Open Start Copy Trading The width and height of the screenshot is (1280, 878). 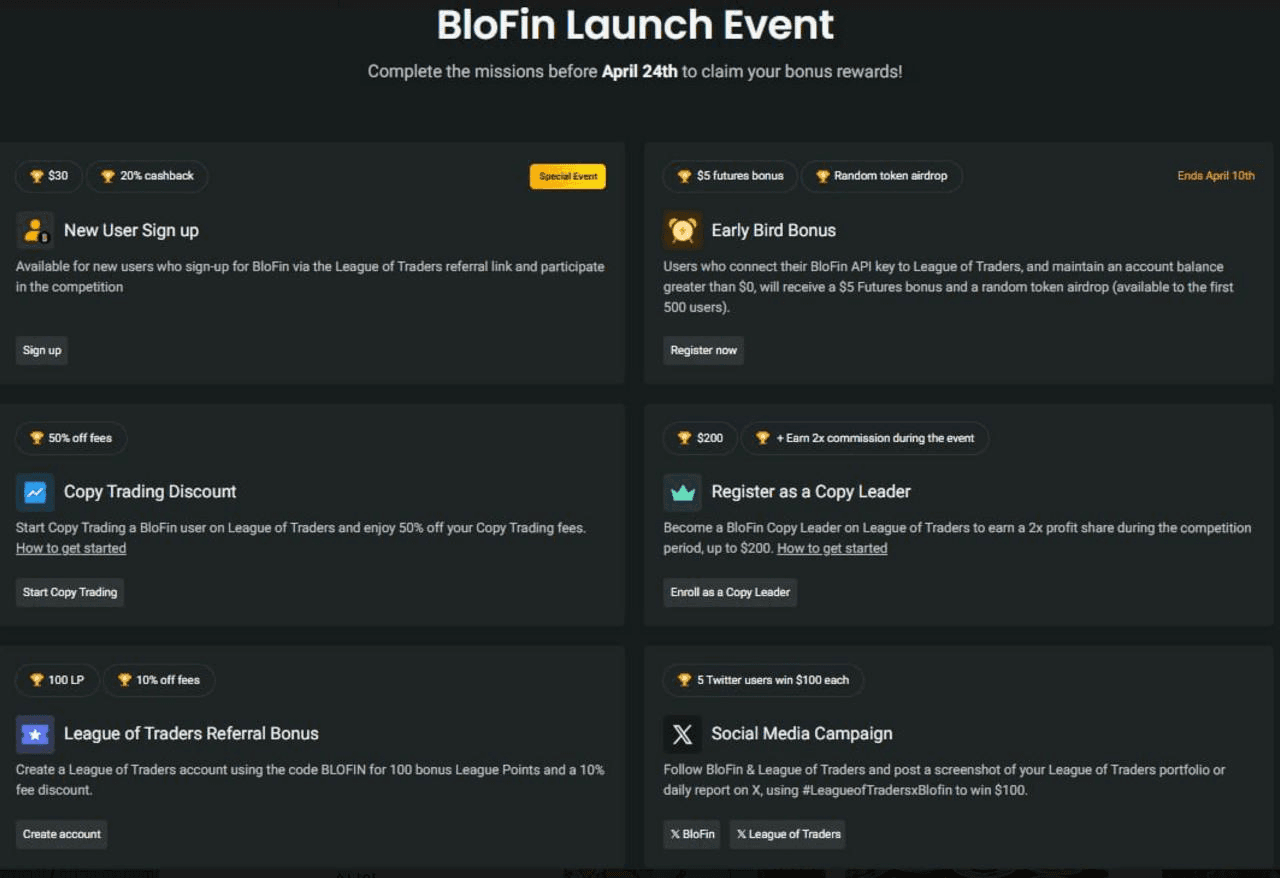(x=70, y=592)
